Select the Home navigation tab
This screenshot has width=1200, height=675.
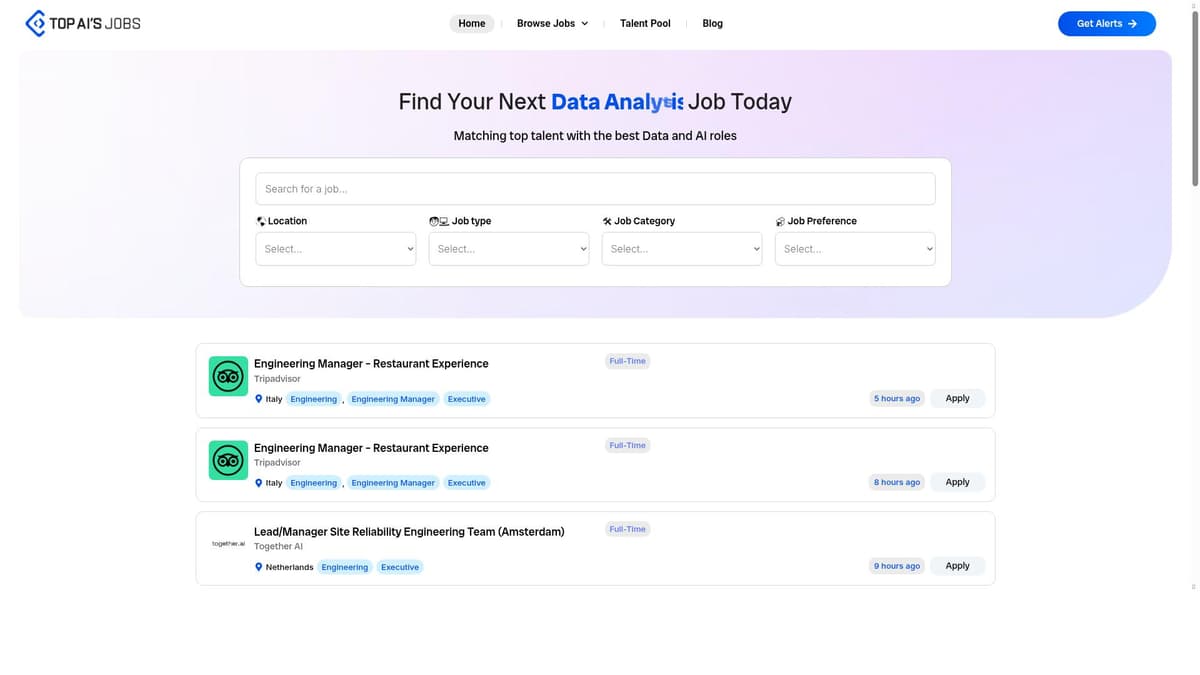tap(471, 23)
